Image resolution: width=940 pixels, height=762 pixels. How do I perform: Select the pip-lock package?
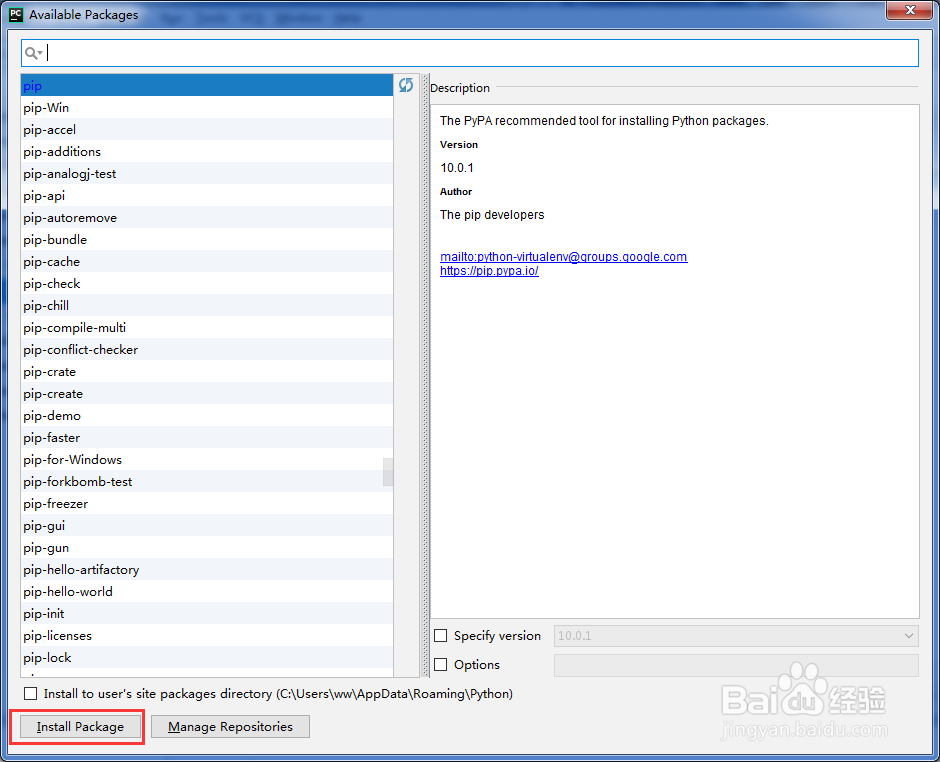(207, 658)
